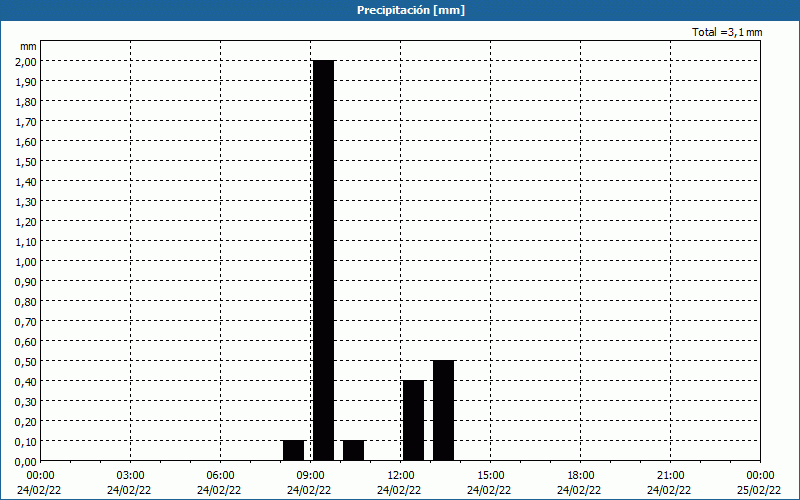
Task: Click the 21:00 time axis label
Action: (670, 476)
